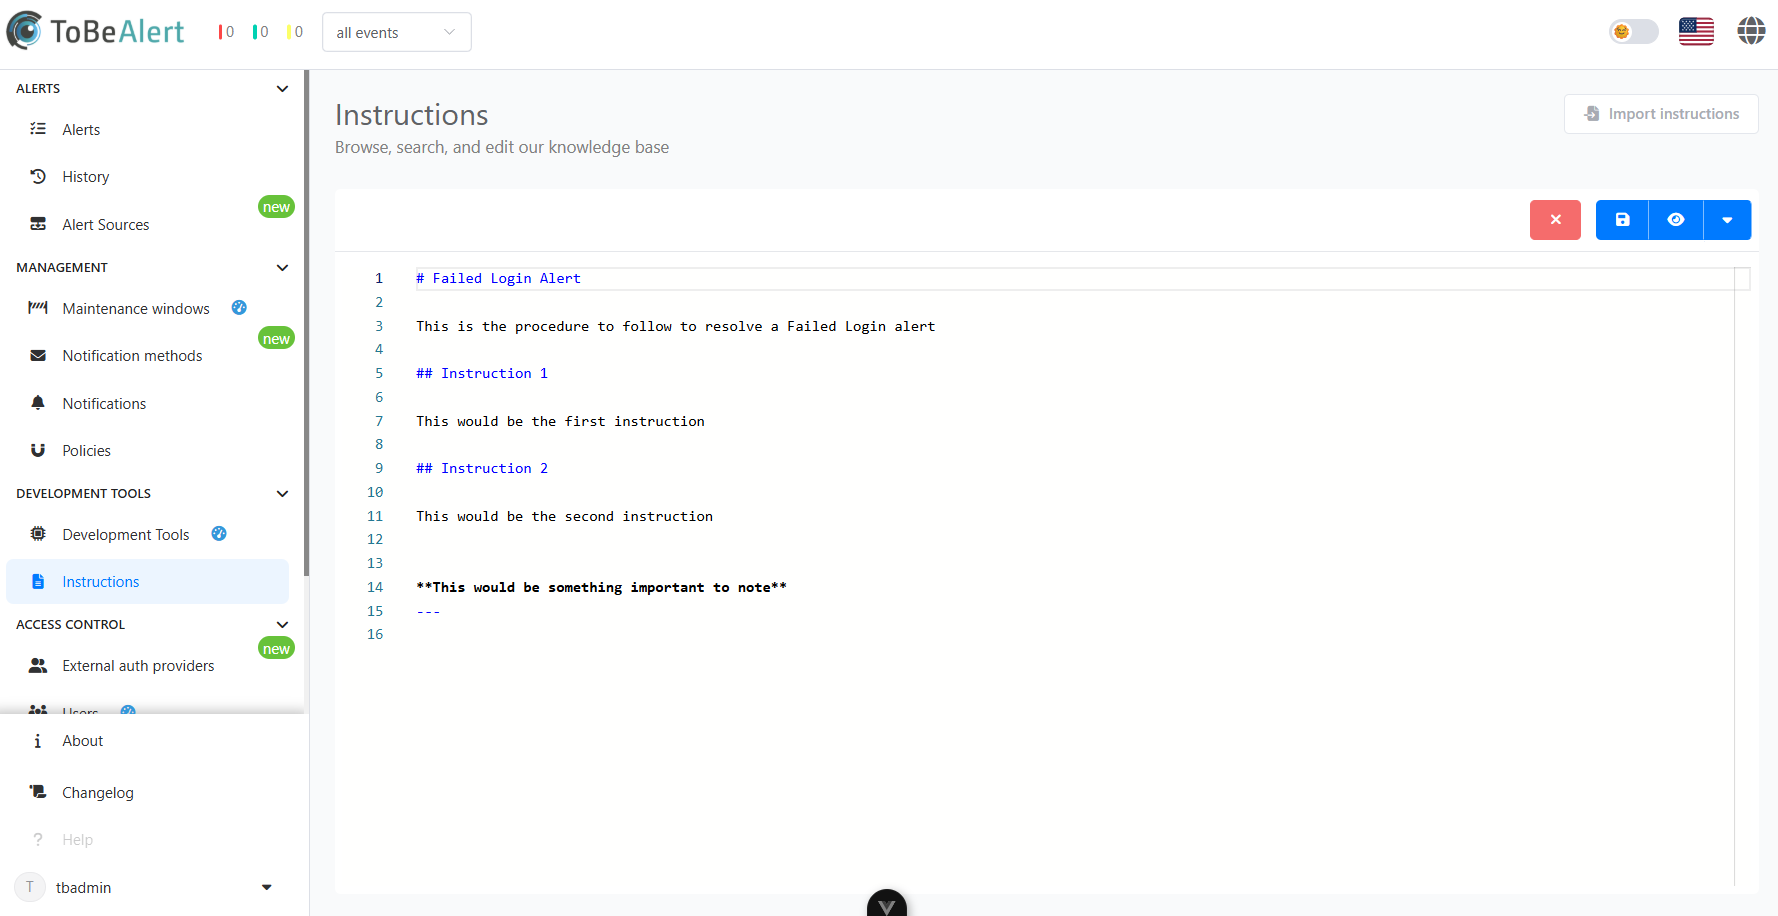Click the '## Instruction 2' heading line
The height and width of the screenshot is (916, 1778).
[482, 469]
